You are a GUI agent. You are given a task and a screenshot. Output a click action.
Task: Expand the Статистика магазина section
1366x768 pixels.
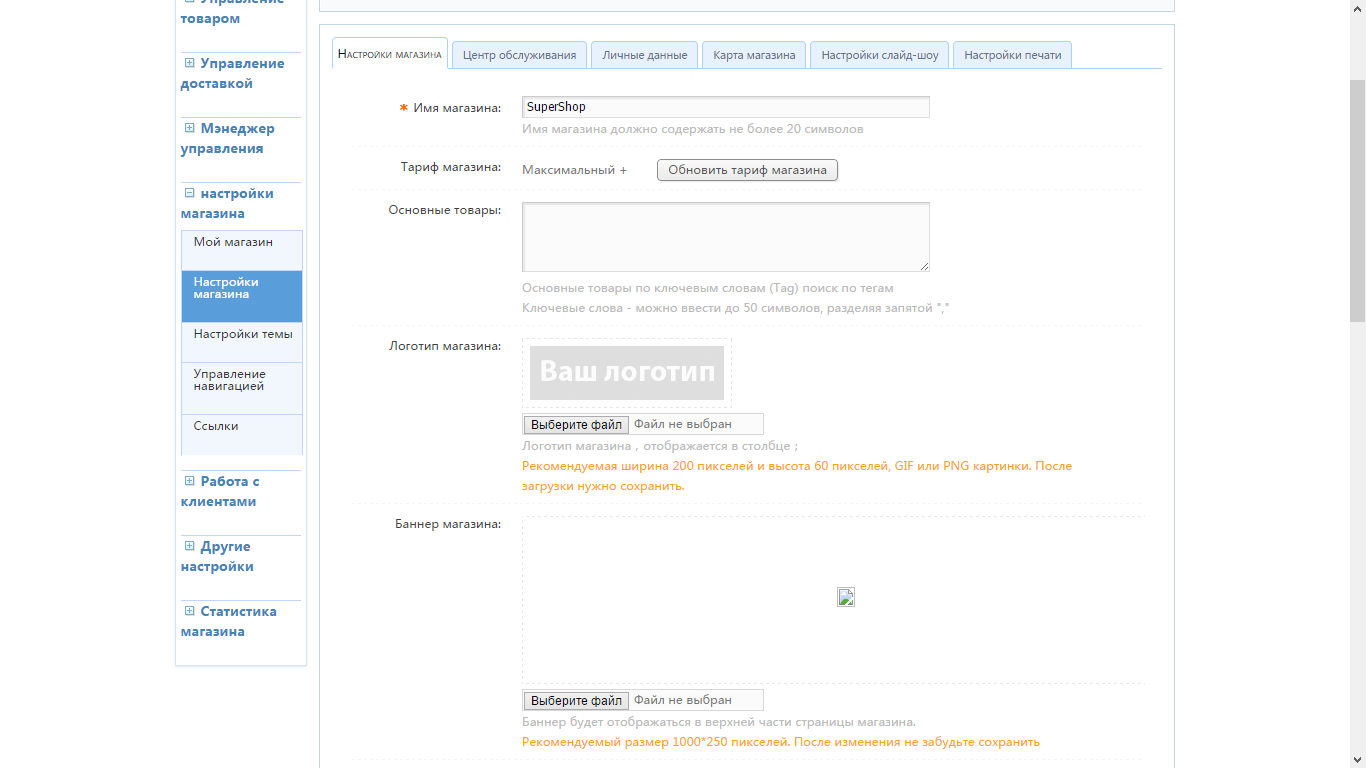pos(189,611)
